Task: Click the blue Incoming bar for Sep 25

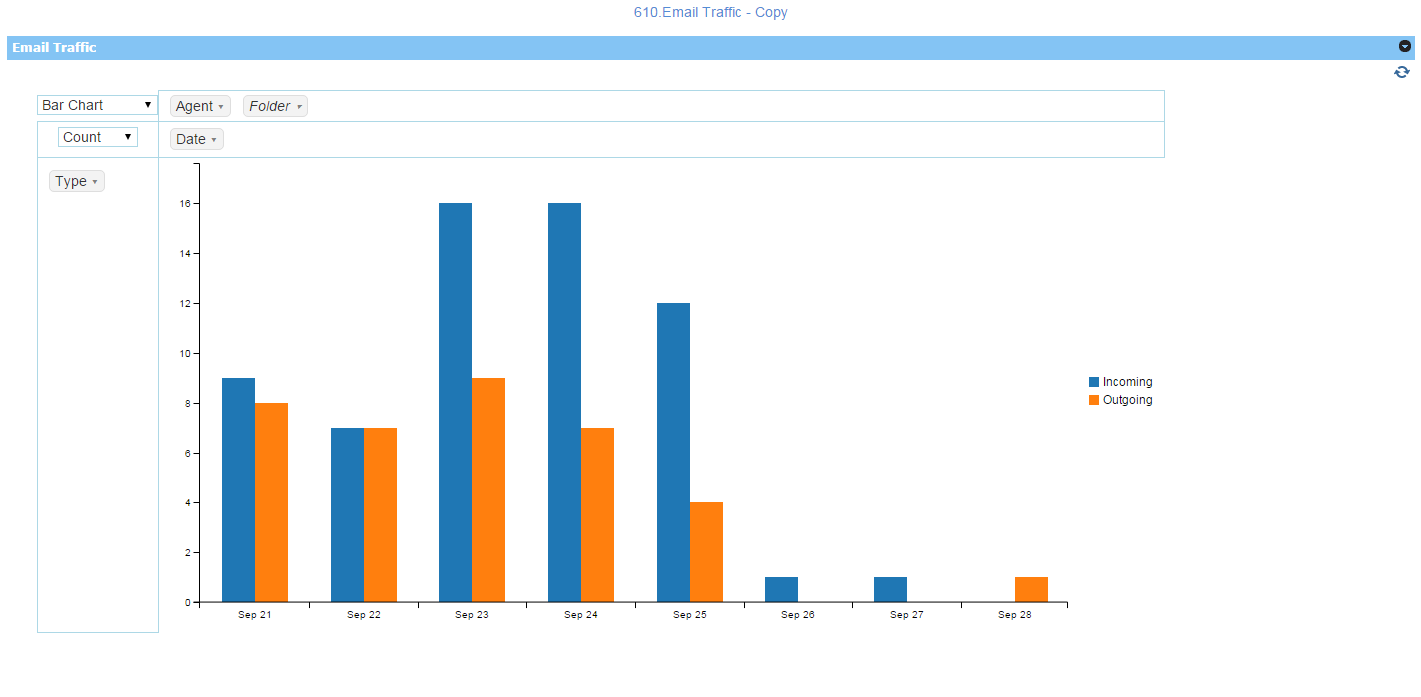Action: tap(673, 452)
